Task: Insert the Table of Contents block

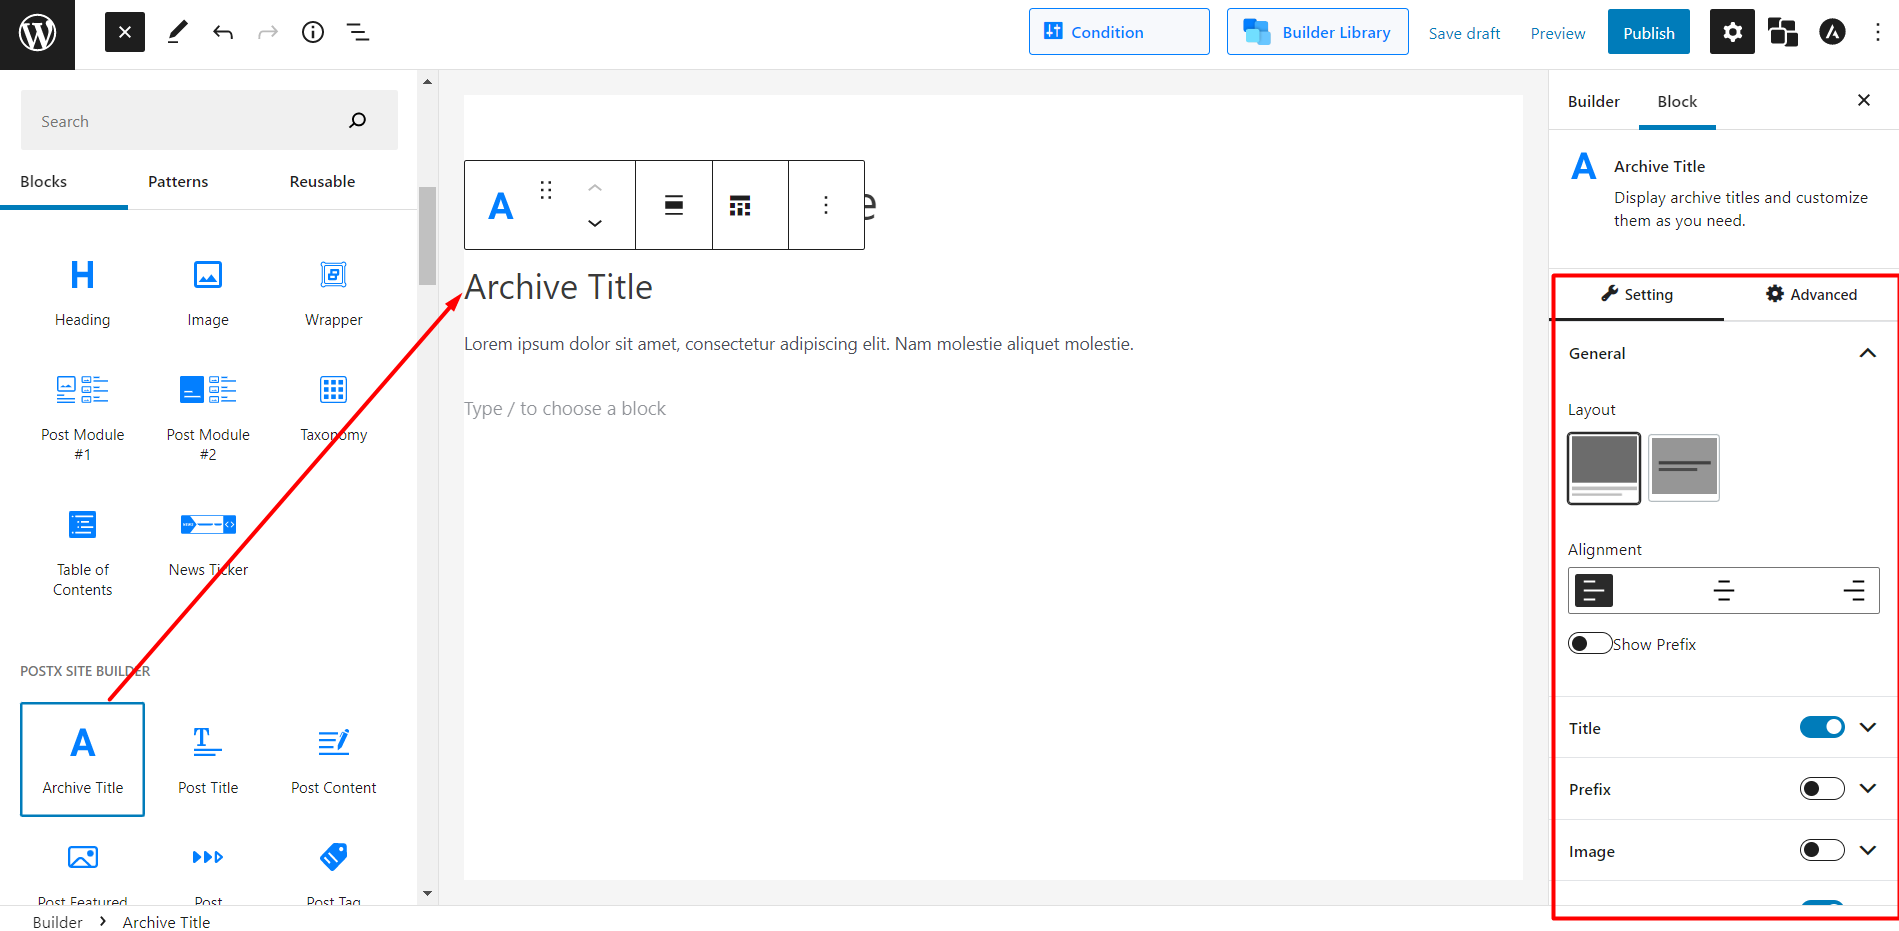Action: [83, 552]
